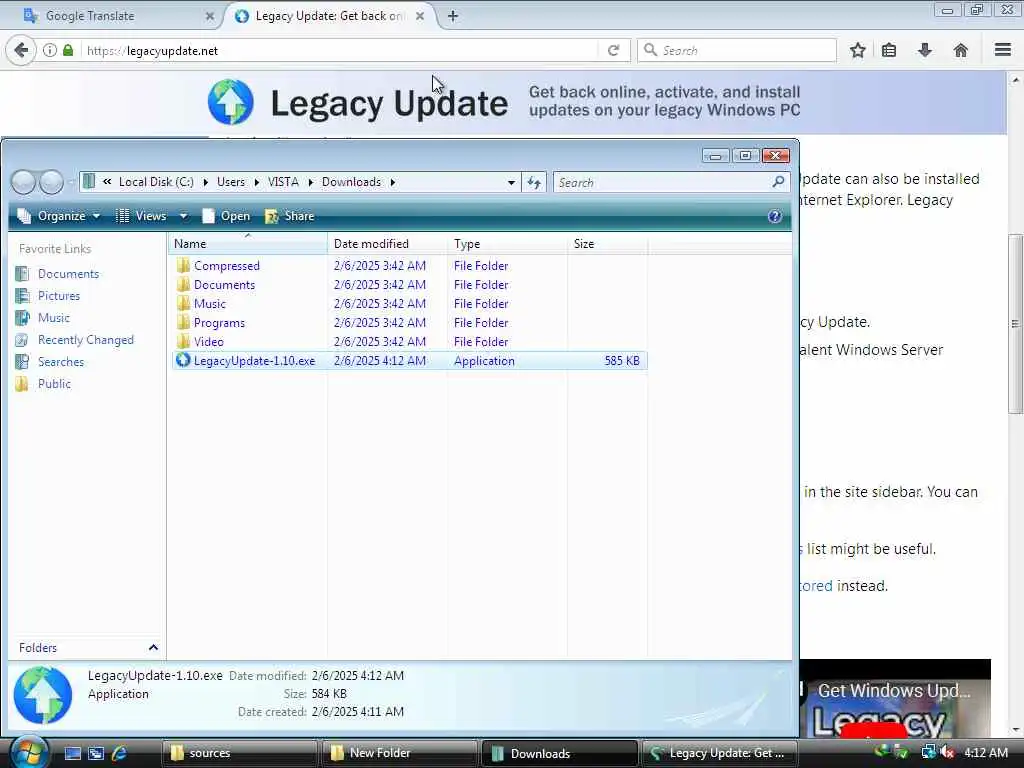This screenshot has width=1024, height=768.
Task: Expand the breadcrumb overflow chevron
Action: pos(107,182)
